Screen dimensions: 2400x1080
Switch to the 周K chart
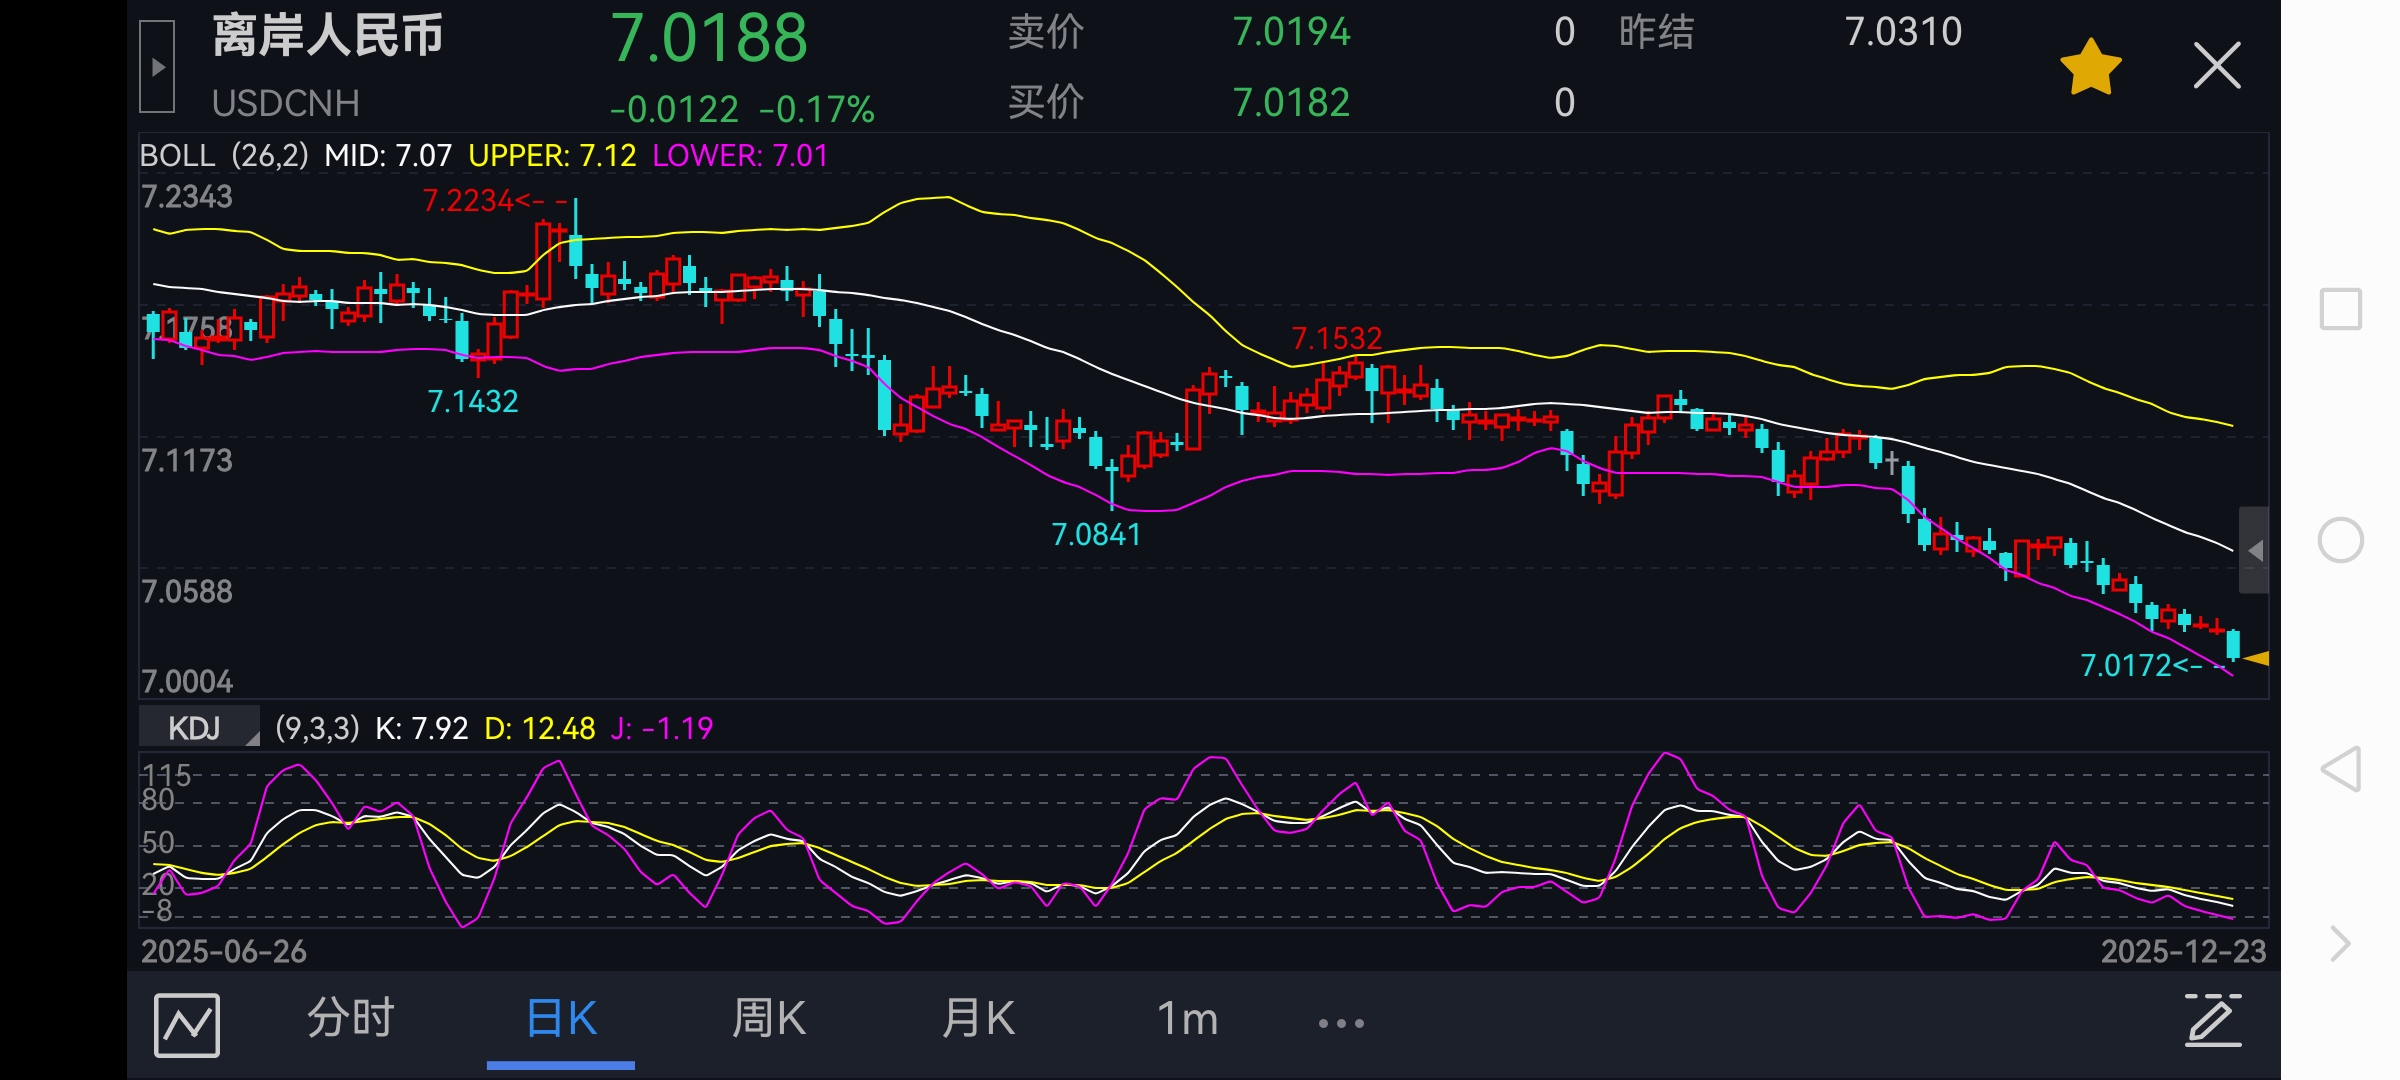(x=768, y=1019)
